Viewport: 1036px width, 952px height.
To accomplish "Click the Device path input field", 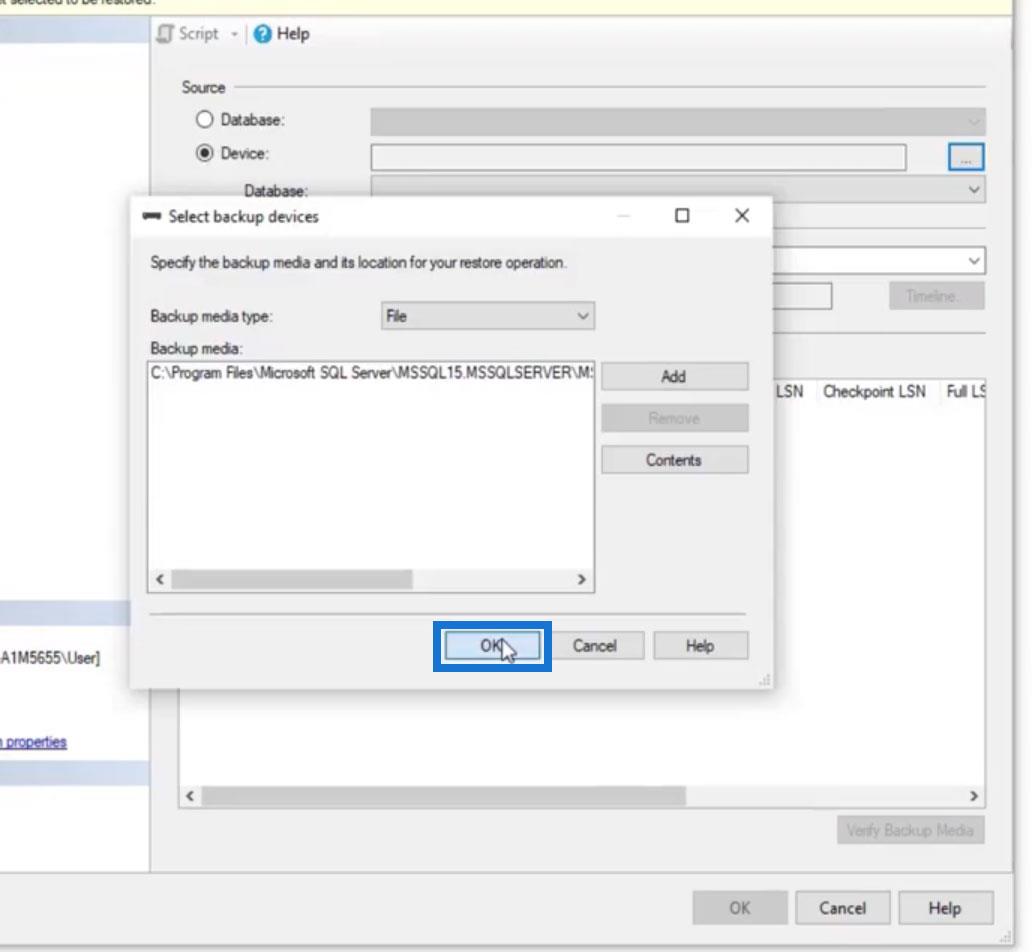I will tap(638, 157).
